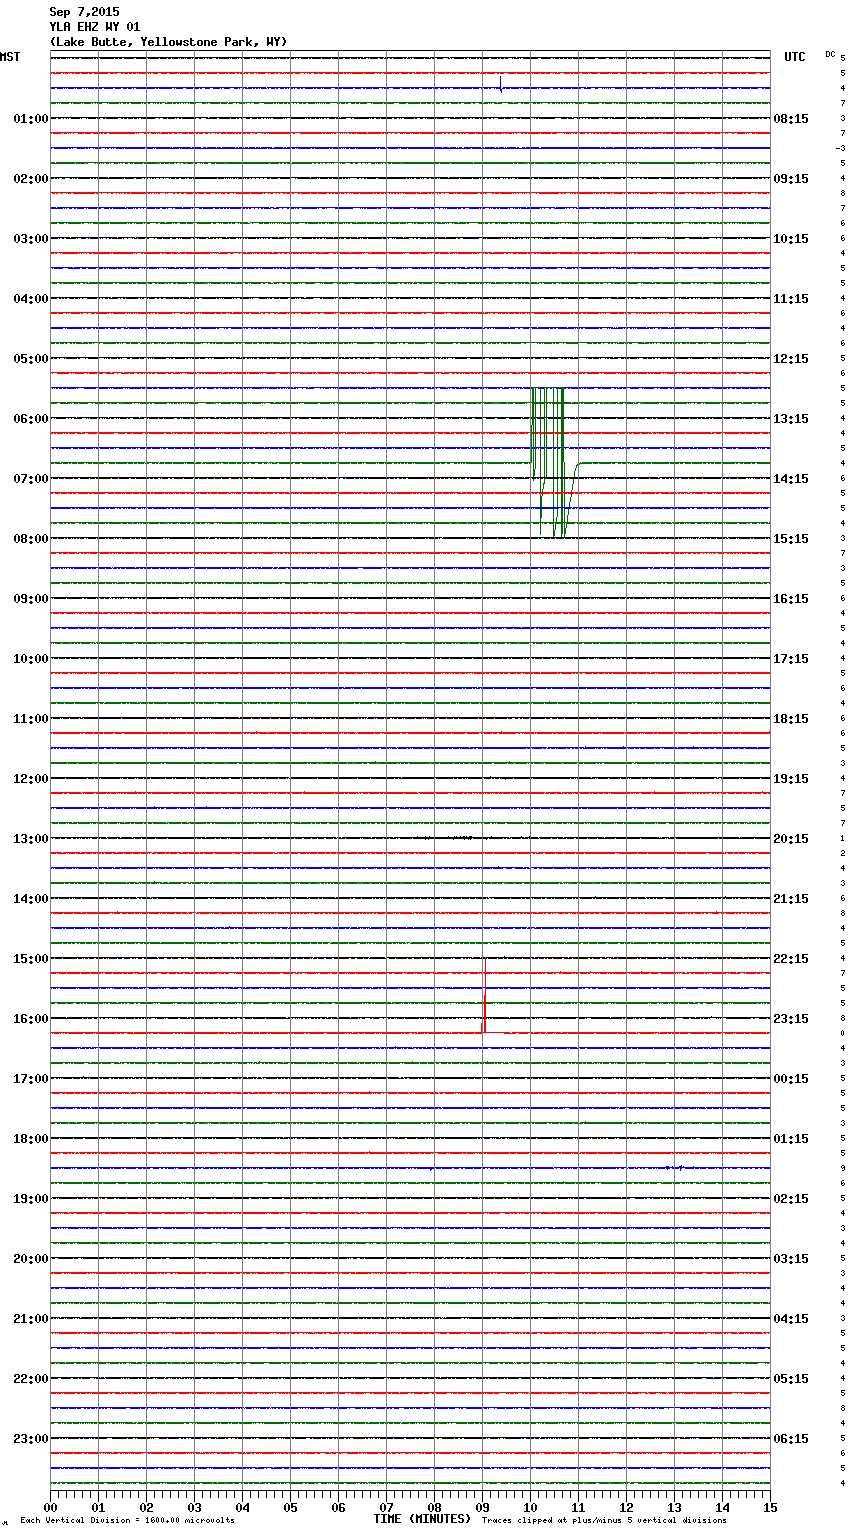This screenshot has width=850, height=1534.
Task: Click the '(Lake Butte, Yellowstone Park, WY)' text
Action: point(168,42)
